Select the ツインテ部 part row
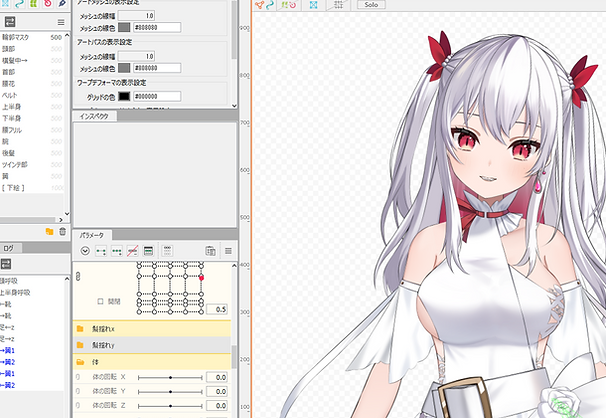Image resolution: width=606 pixels, height=418 pixels. (x=32, y=165)
